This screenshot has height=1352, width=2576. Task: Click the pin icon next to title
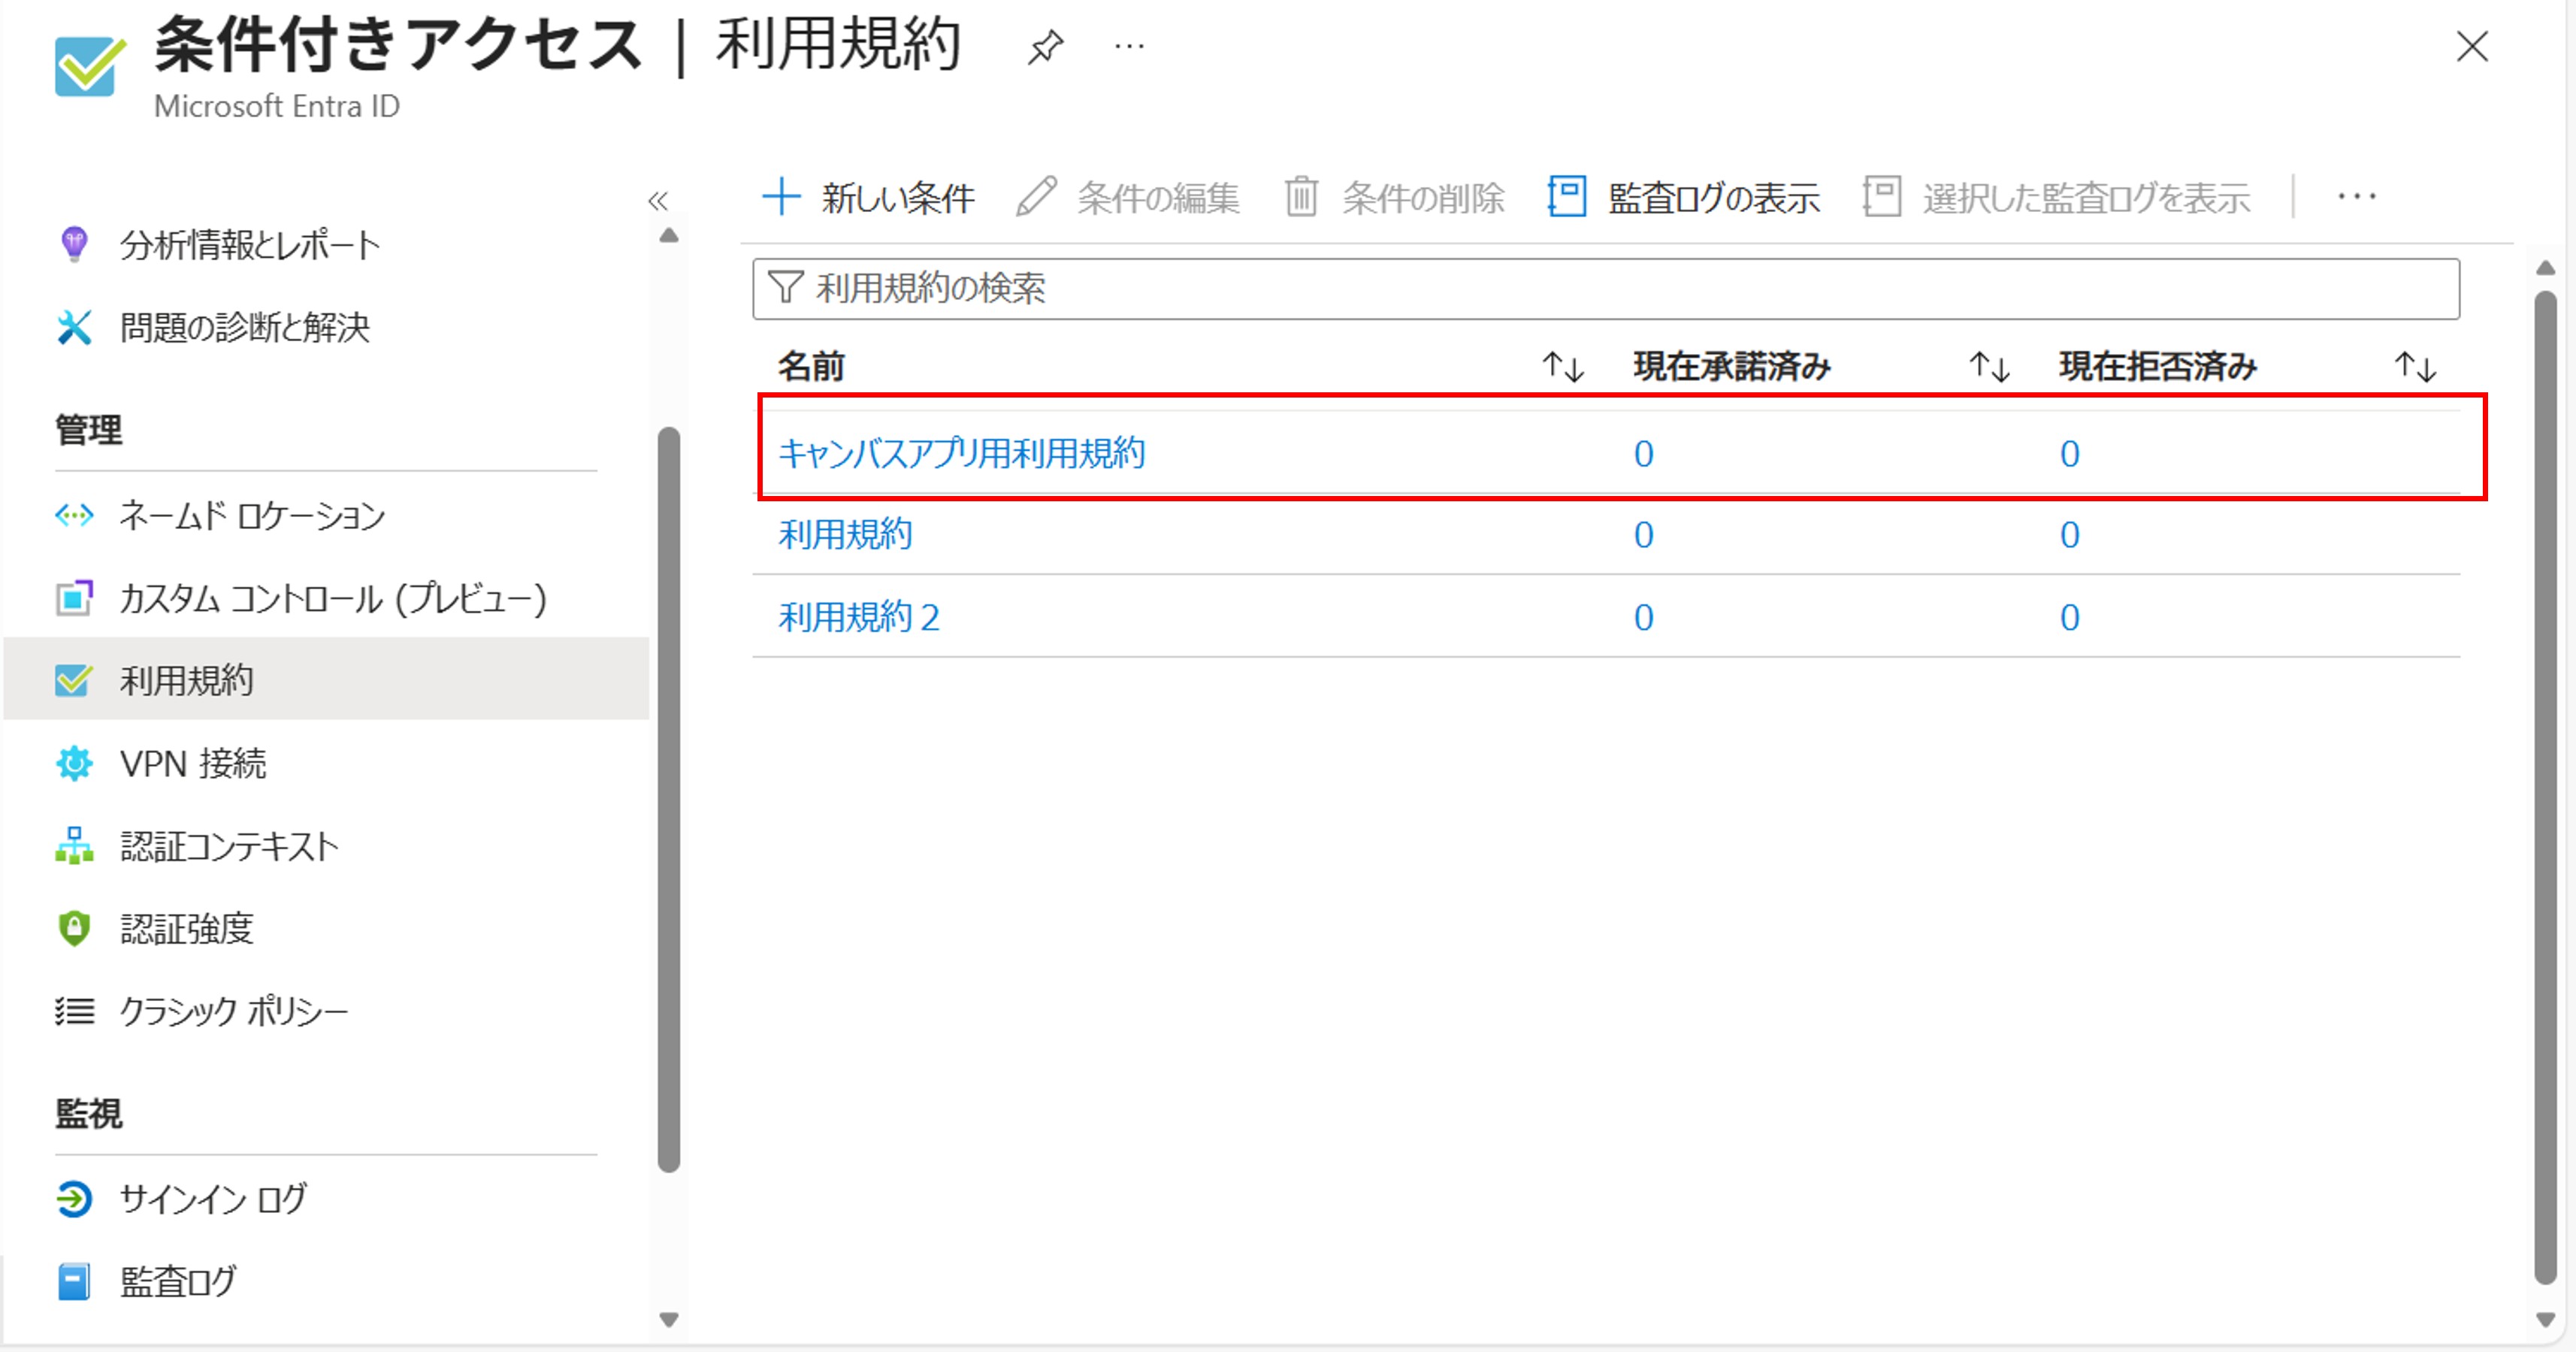pyautogui.click(x=1045, y=47)
